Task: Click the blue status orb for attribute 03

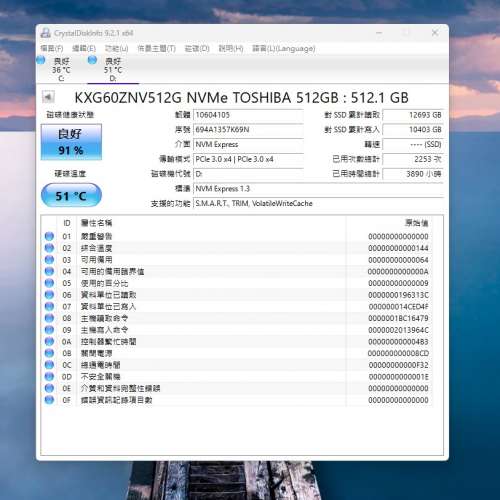Action: click(49, 260)
